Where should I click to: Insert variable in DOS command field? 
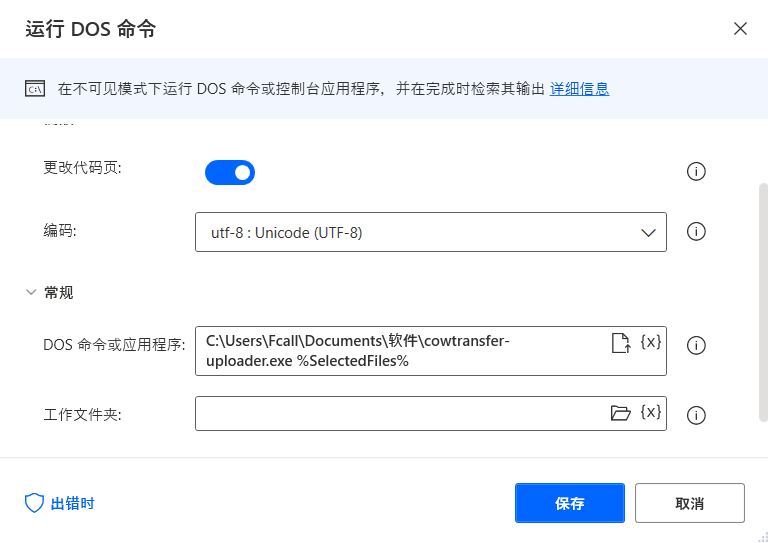pyautogui.click(x=651, y=342)
